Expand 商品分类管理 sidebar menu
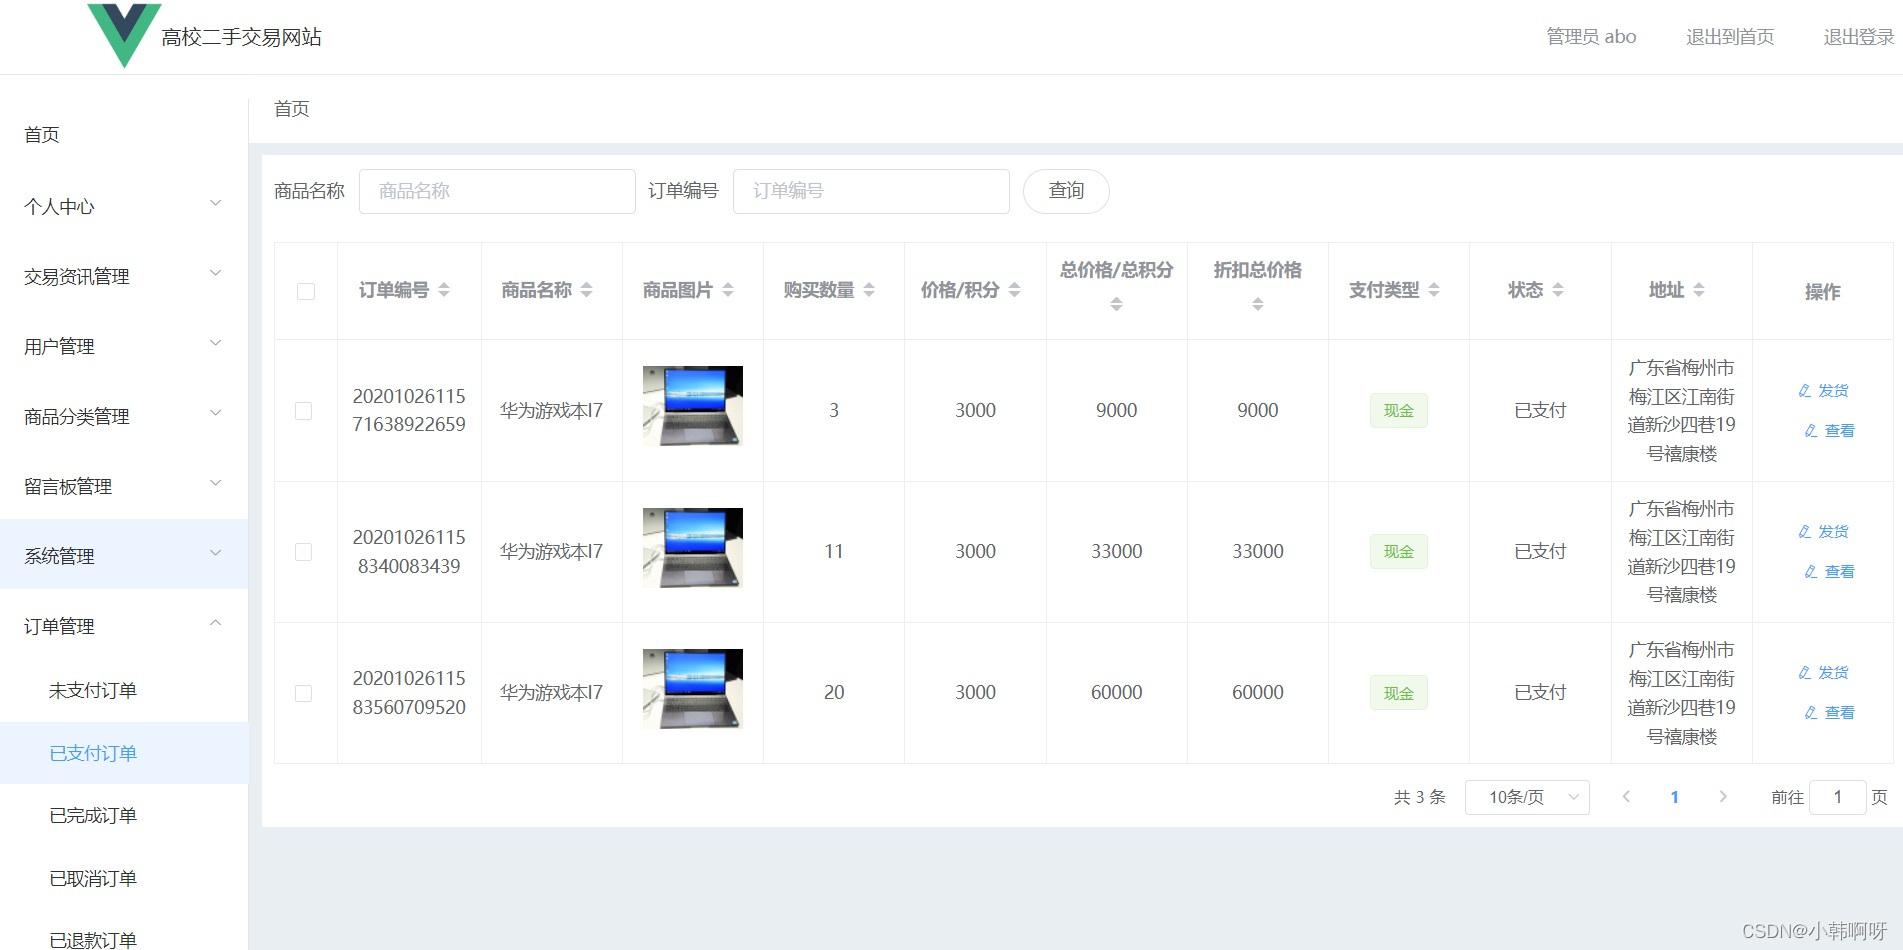 (124, 416)
